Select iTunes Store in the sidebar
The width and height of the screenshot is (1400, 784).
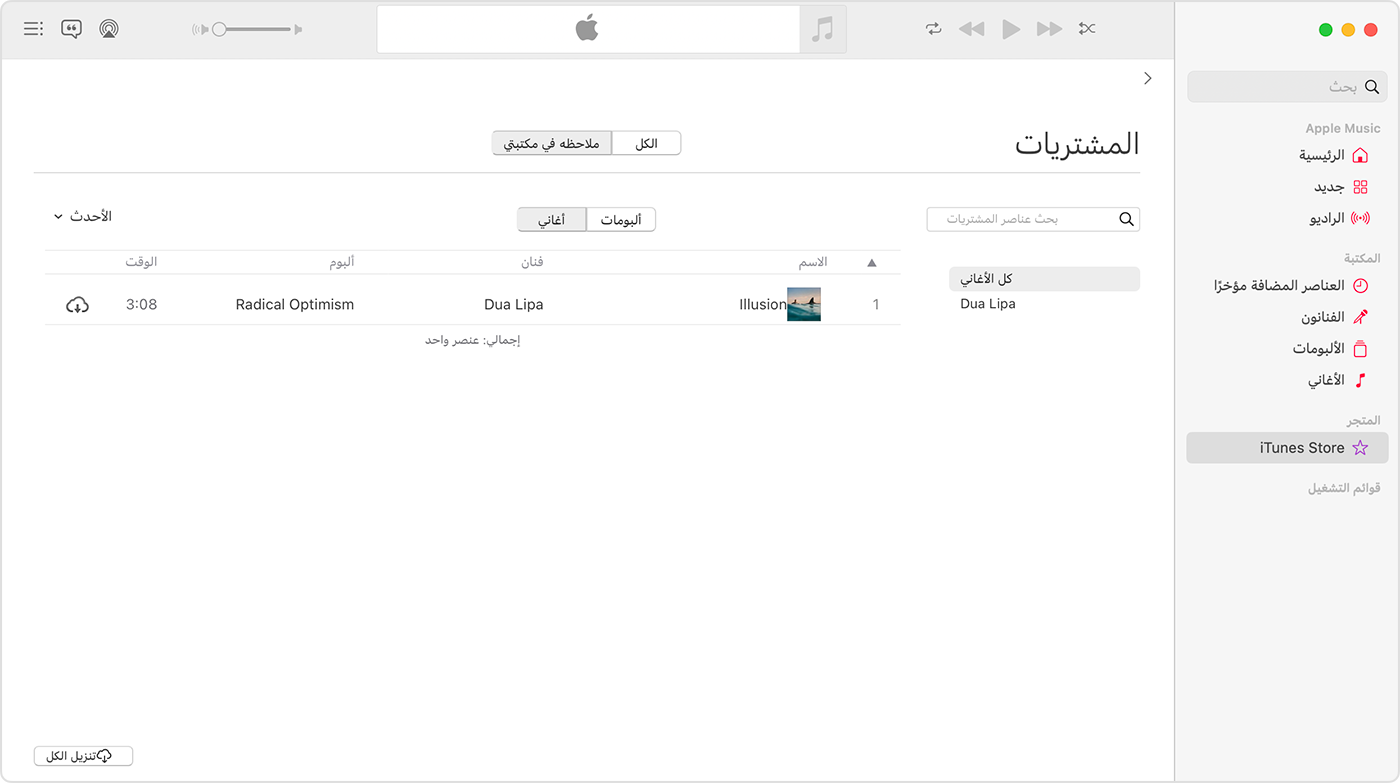click(x=1287, y=448)
